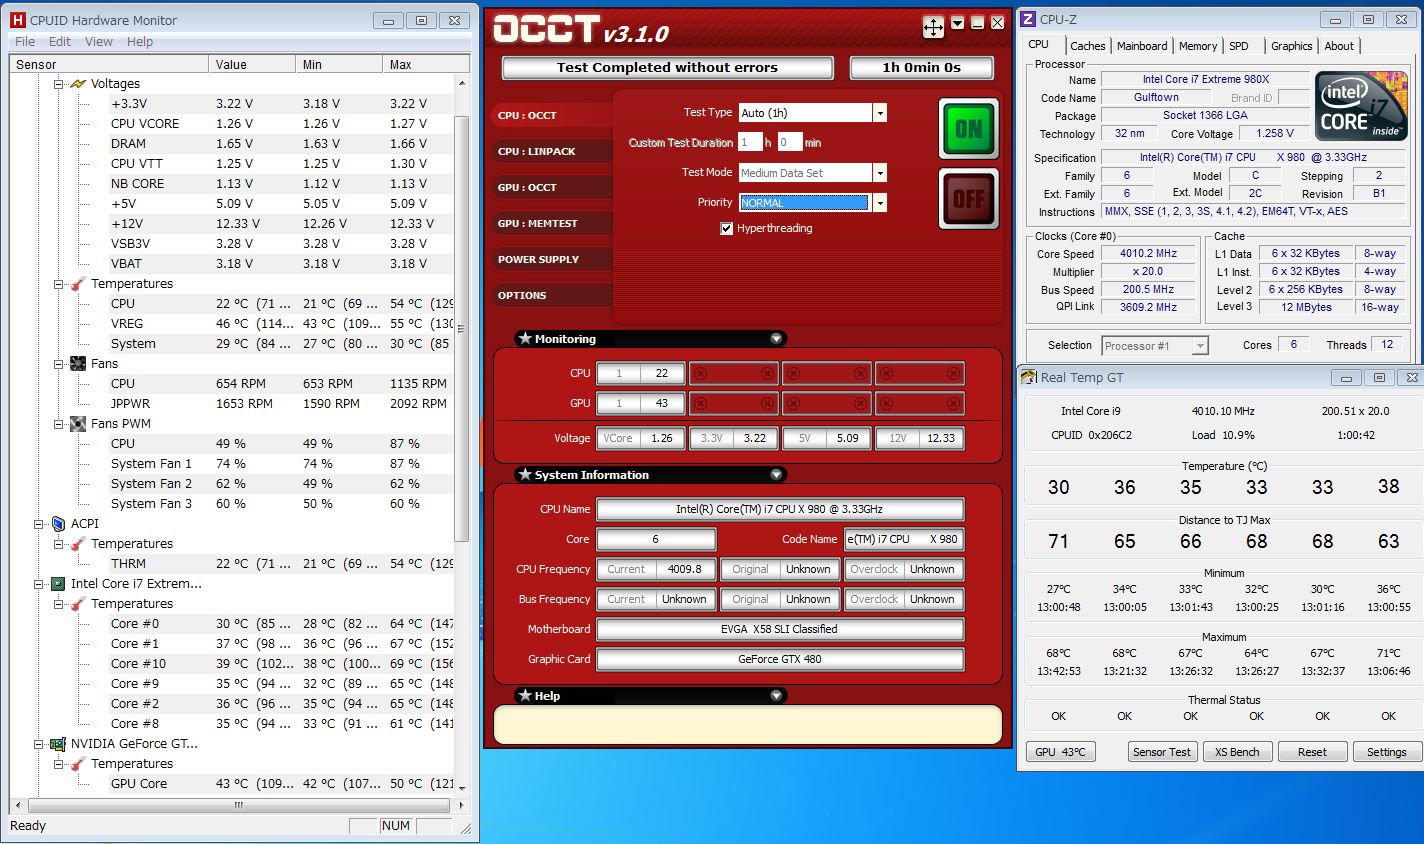This screenshot has width=1424, height=844.
Task: Open the Priority dropdown
Action: tap(879, 203)
